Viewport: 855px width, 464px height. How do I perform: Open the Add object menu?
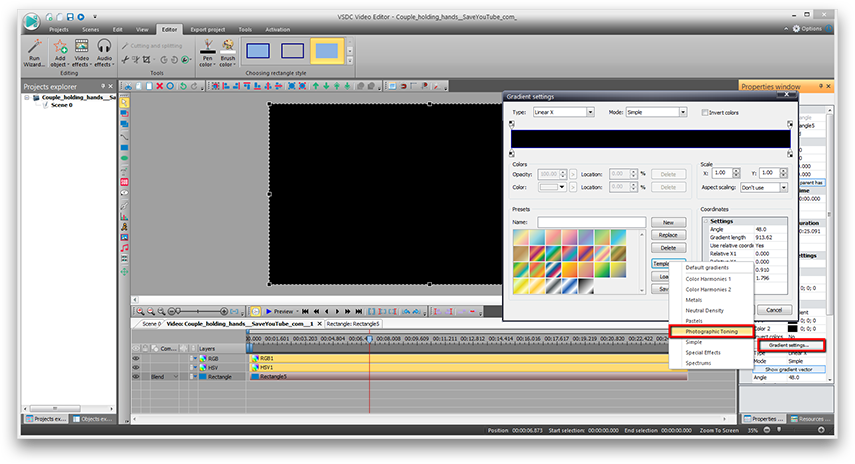[59, 53]
